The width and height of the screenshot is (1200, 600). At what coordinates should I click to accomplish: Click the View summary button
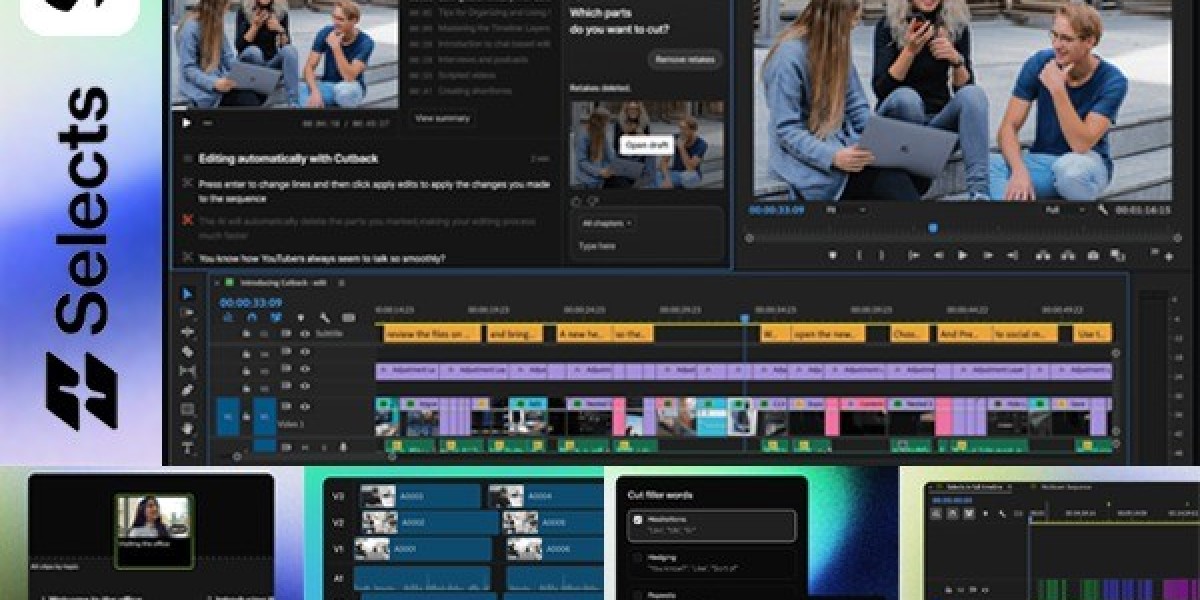click(x=443, y=118)
